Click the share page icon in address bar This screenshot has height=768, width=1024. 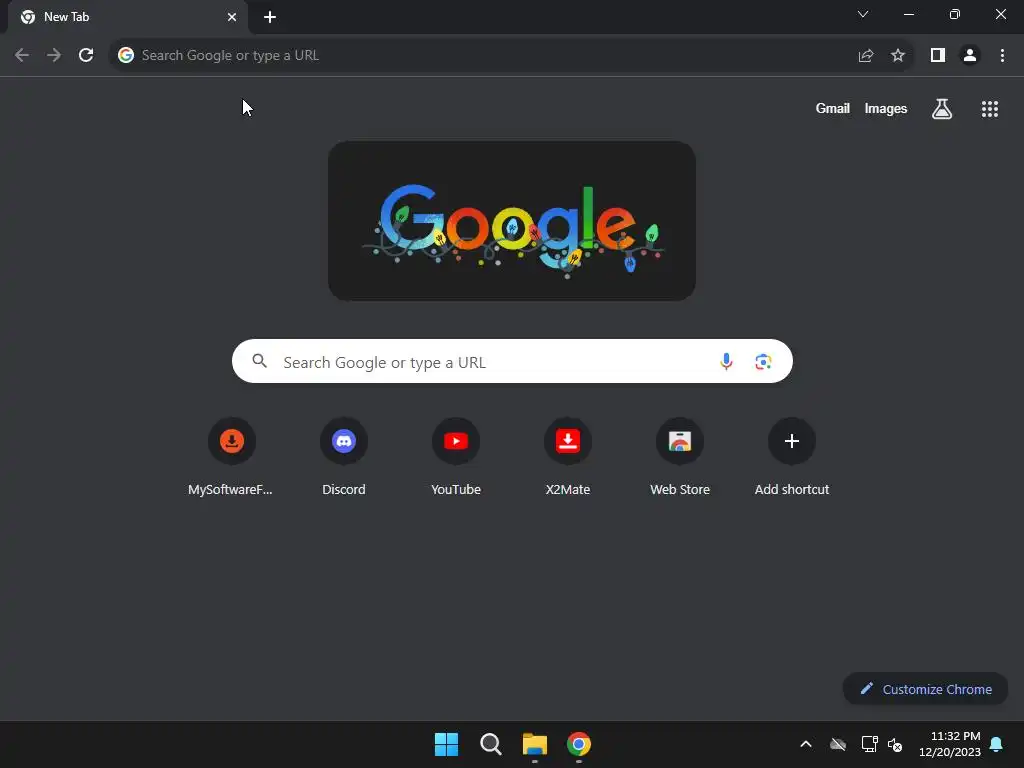point(866,56)
